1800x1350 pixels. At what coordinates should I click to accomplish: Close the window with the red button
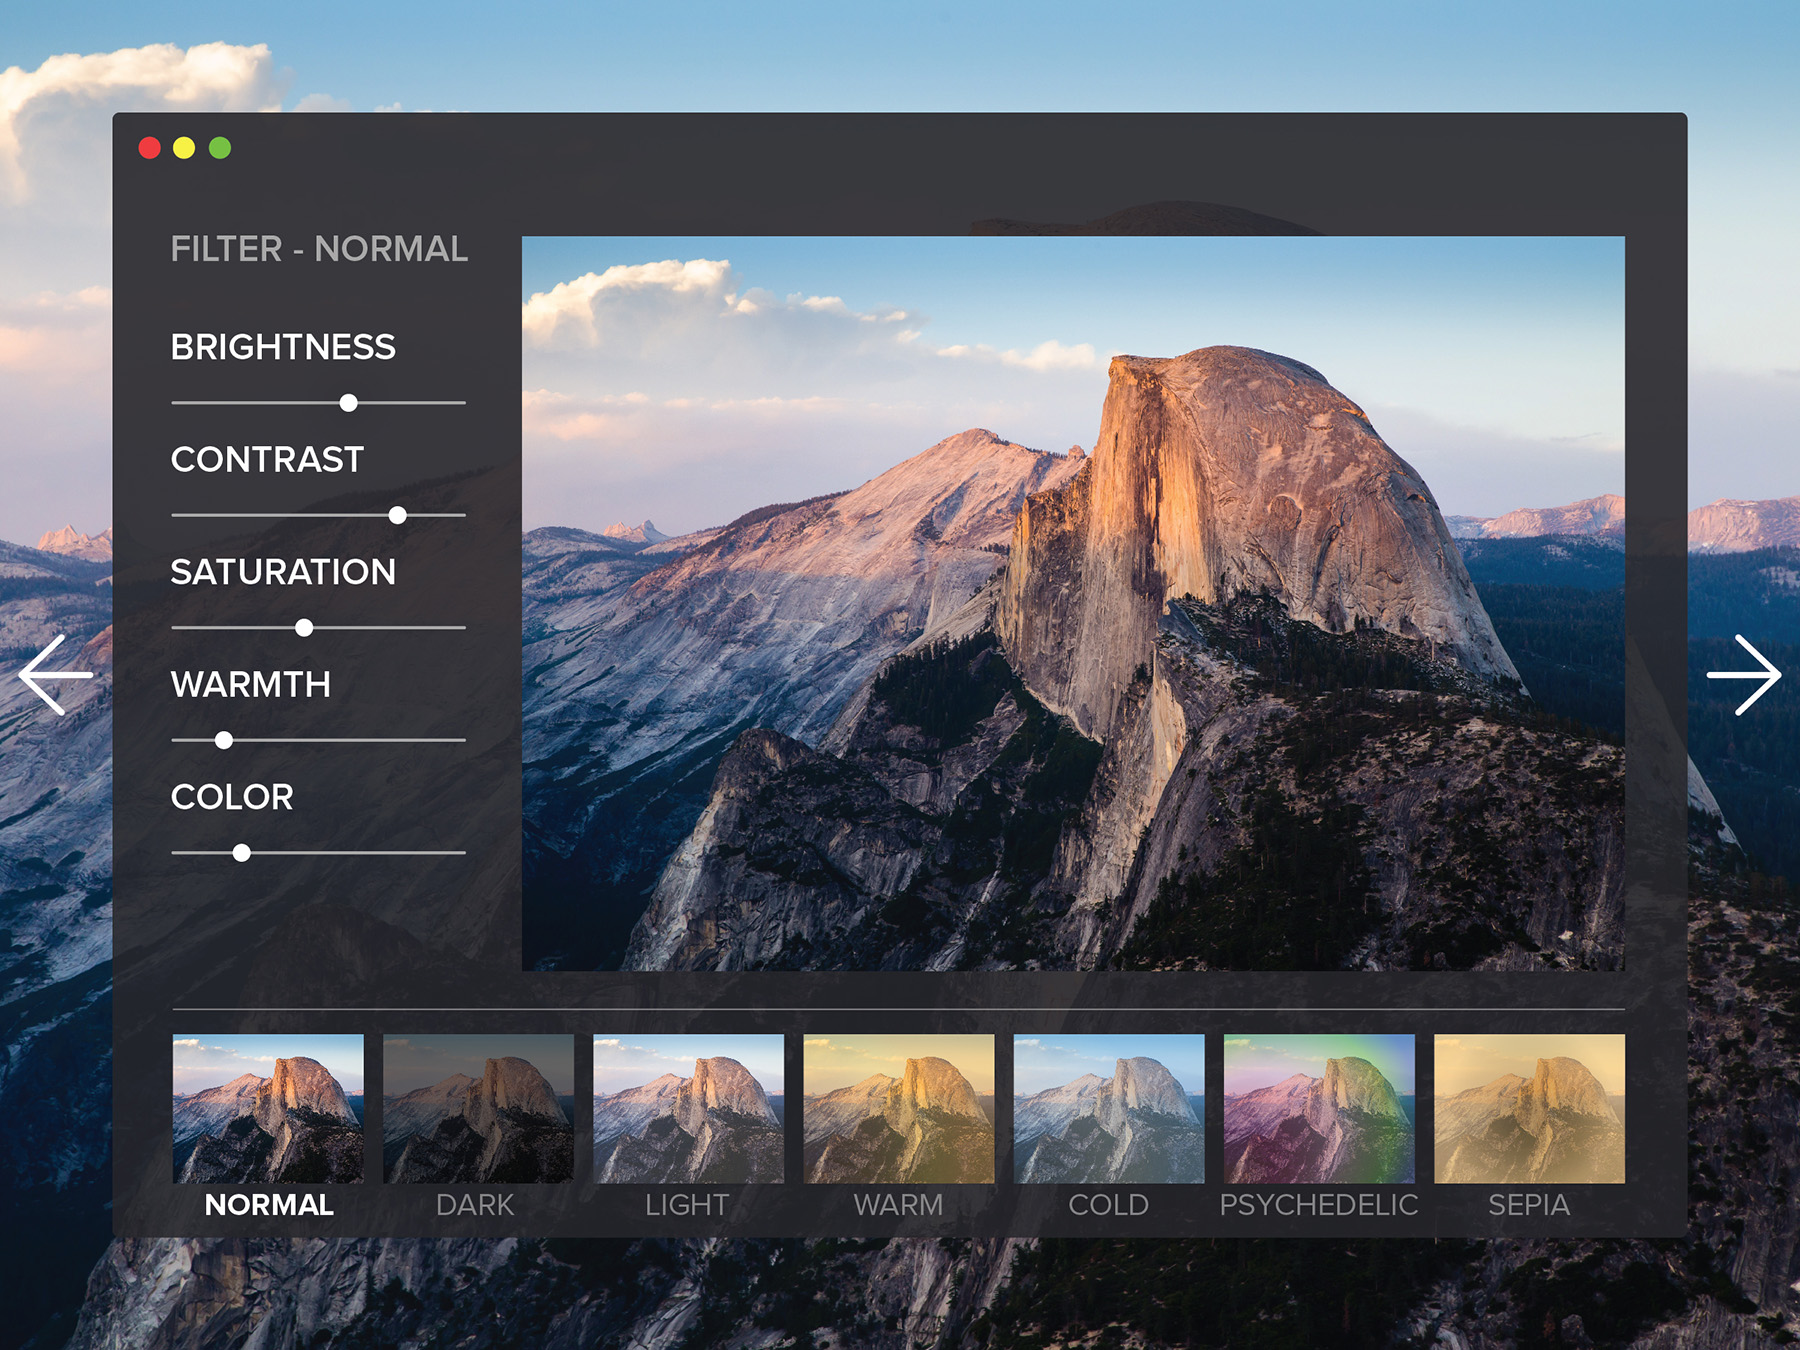pyautogui.click(x=149, y=148)
